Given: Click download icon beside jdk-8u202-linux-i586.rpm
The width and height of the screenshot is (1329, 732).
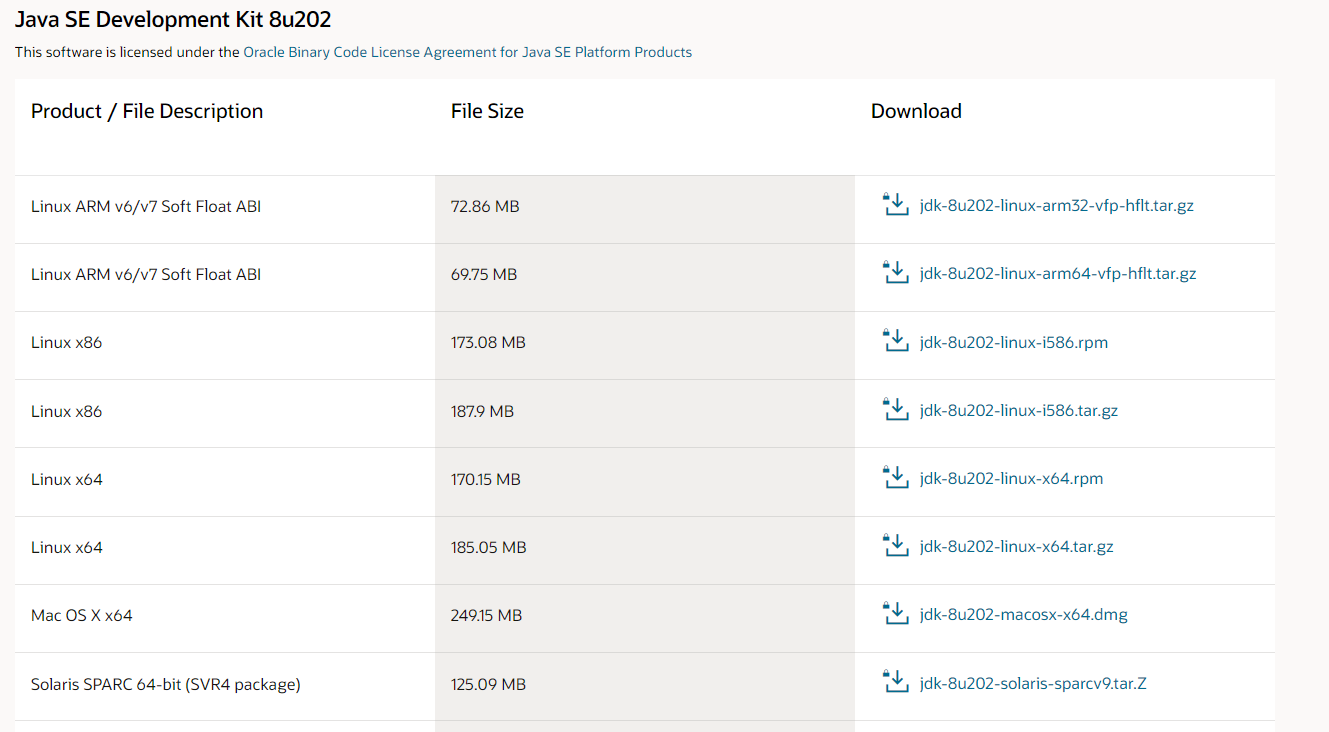Looking at the screenshot, I should [x=895, y=341].
